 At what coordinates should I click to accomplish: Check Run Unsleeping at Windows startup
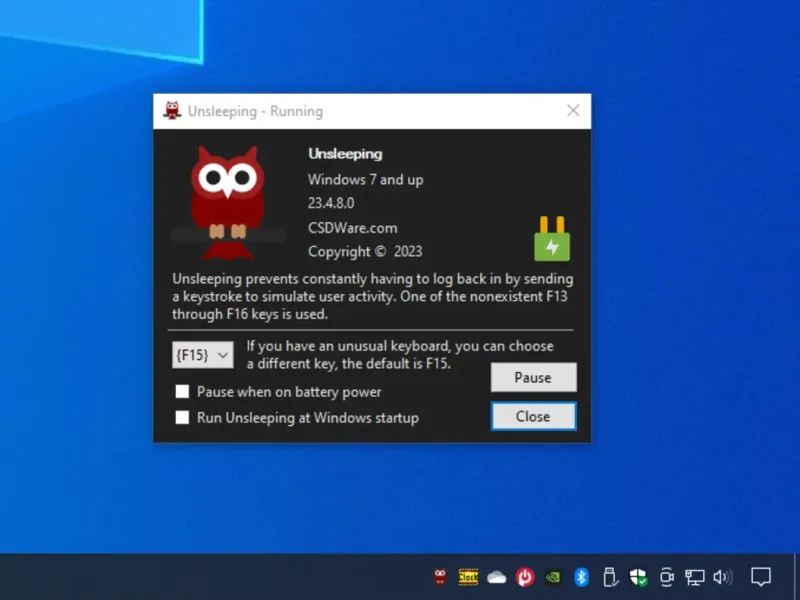point(182,417)
